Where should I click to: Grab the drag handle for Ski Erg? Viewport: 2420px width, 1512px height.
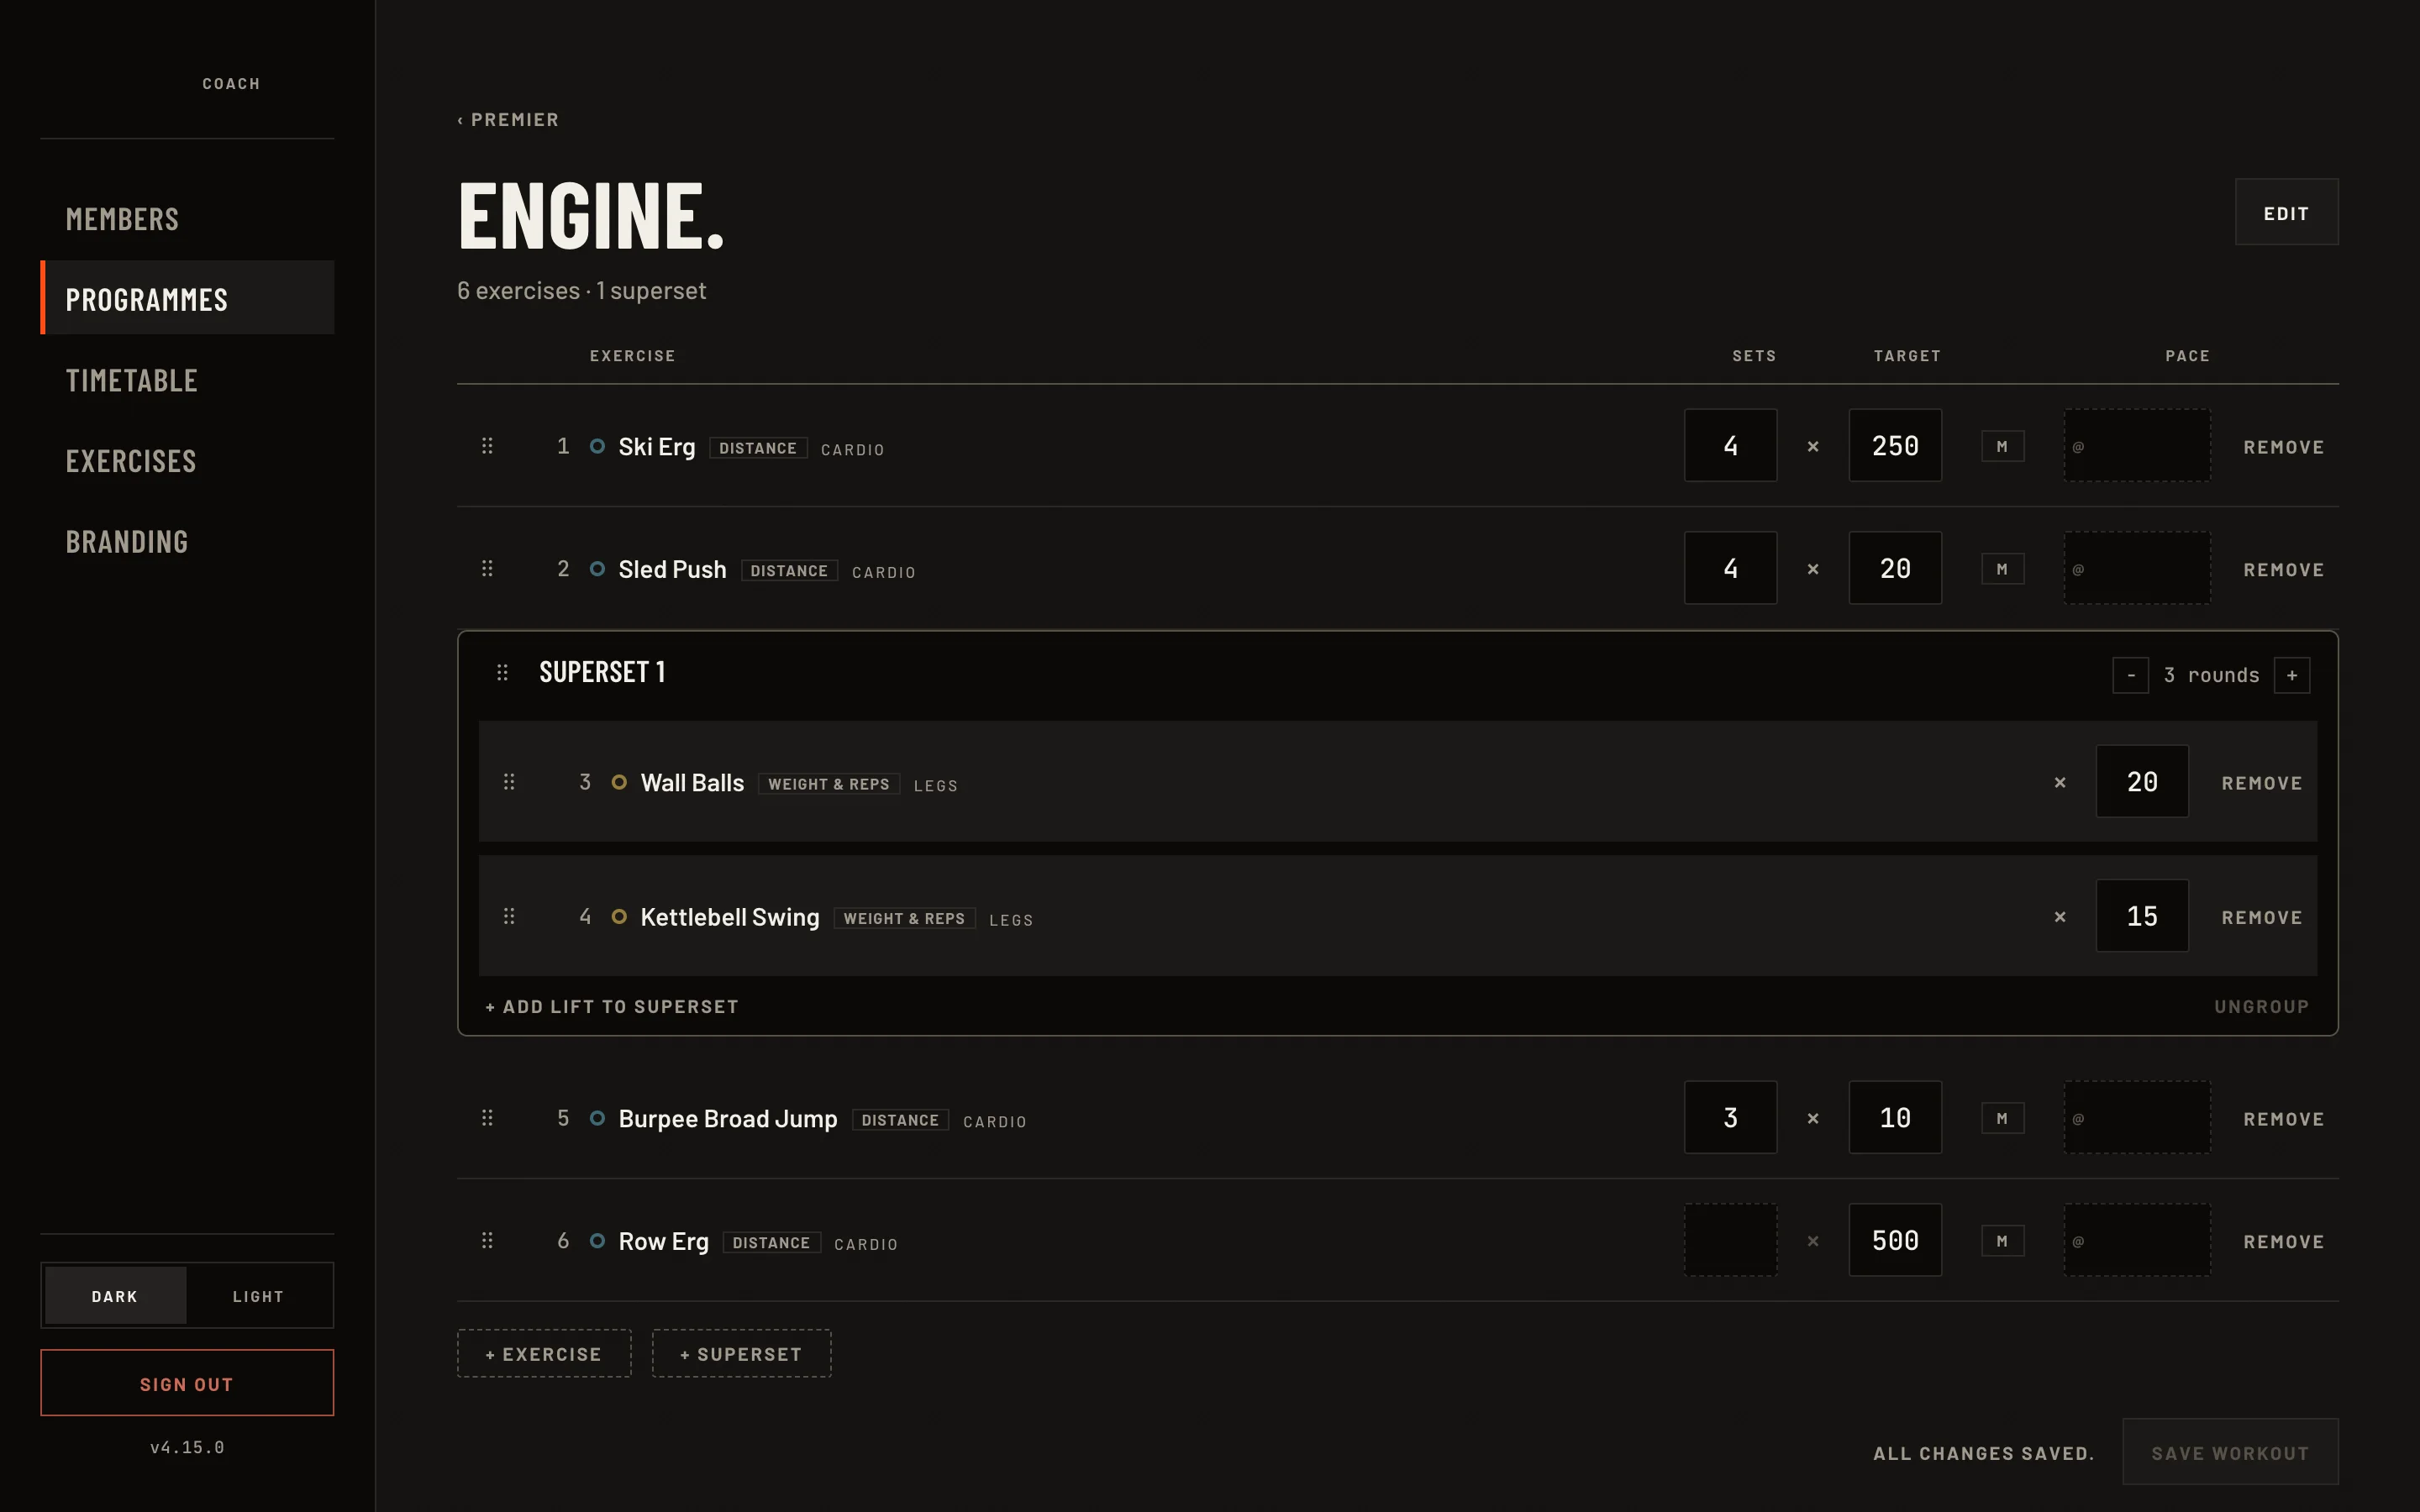(x=487, y=446)
